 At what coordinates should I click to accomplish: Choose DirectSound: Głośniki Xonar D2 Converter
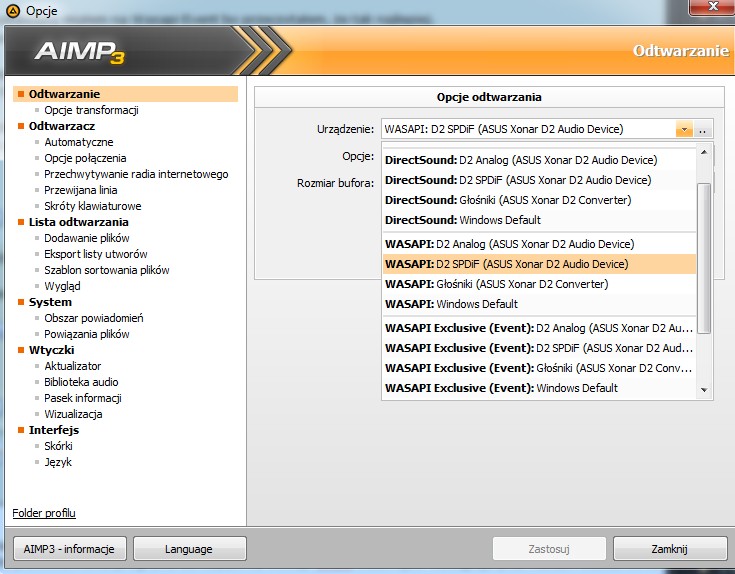pyautogui.click(x=539, y=200)
